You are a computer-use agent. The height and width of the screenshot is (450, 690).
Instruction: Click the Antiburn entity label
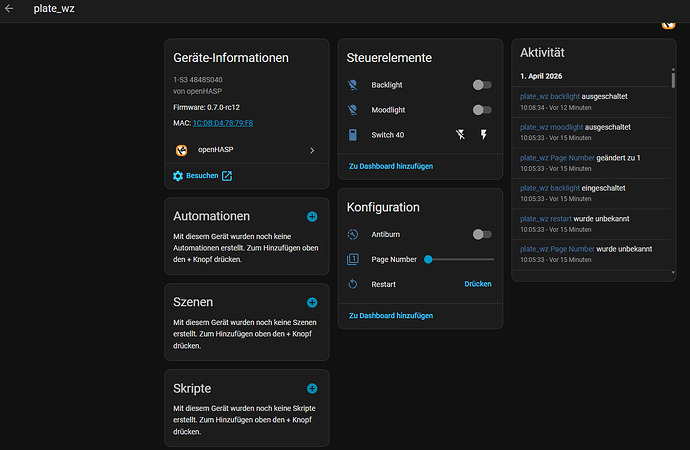[x=385, y=234]
